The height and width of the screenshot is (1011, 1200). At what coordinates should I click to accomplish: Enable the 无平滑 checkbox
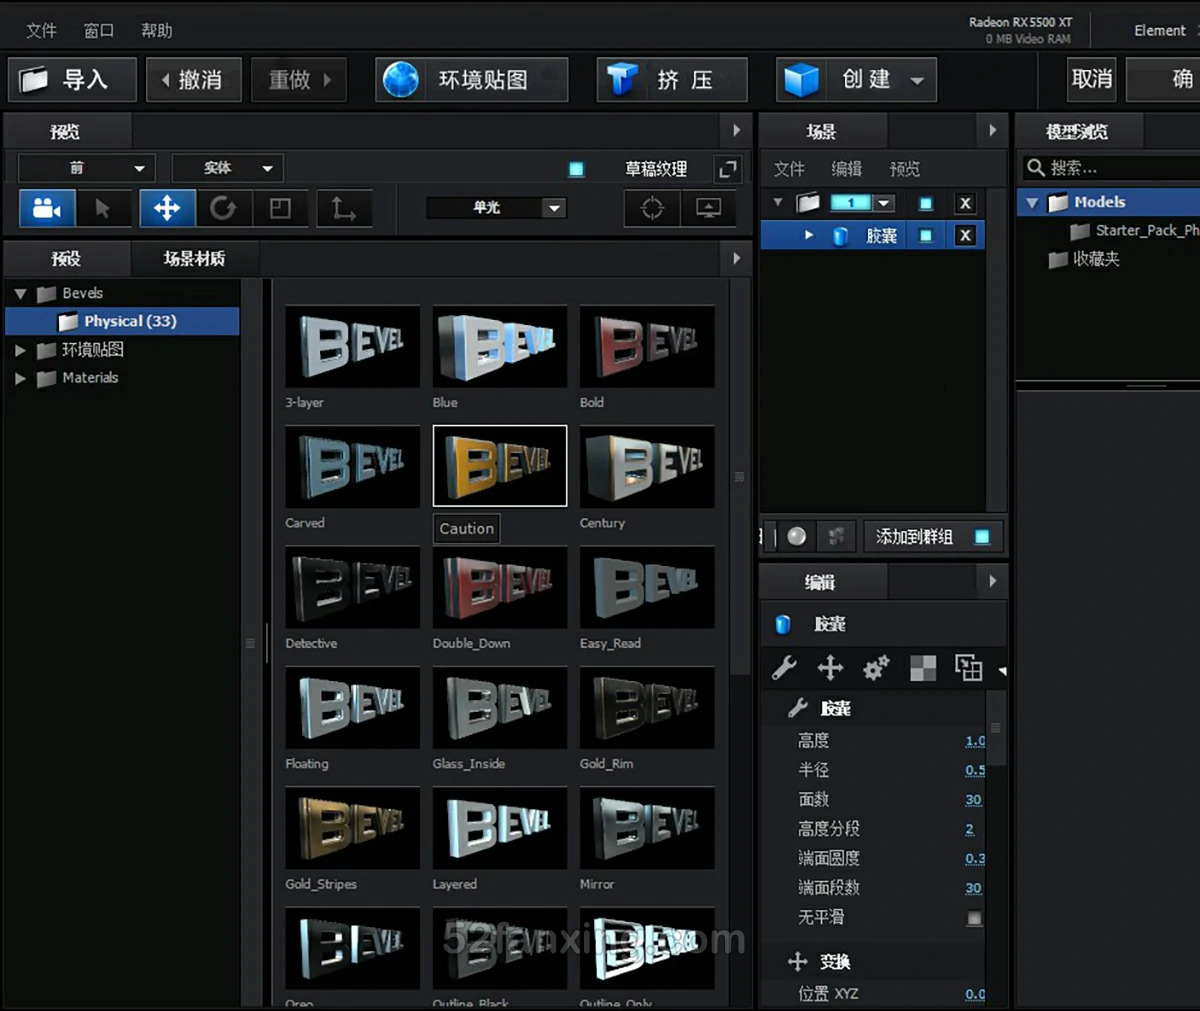[974, 917]
